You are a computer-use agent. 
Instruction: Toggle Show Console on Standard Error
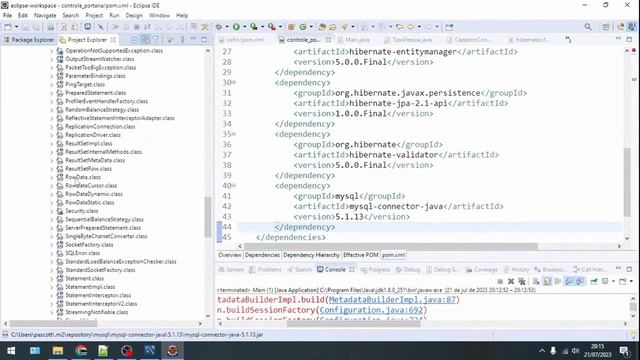(580, 281)
